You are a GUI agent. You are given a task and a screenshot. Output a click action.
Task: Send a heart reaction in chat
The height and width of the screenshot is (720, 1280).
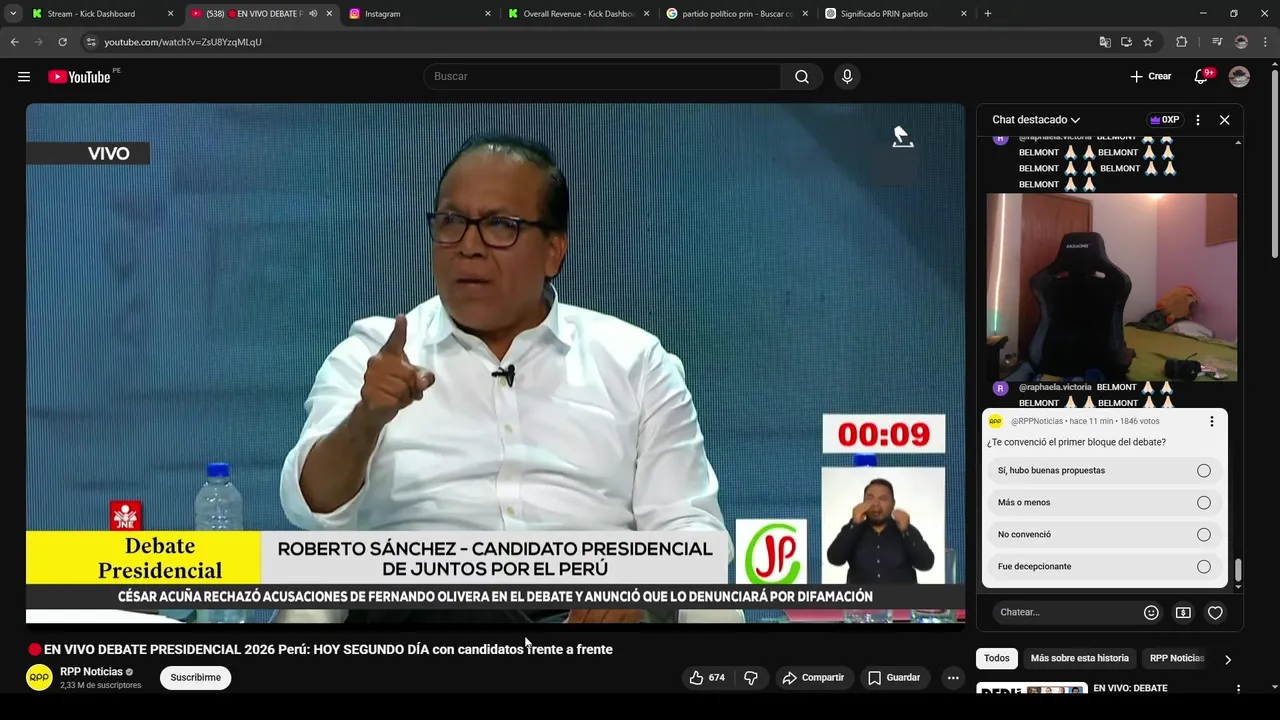[x=1215, y=612]
